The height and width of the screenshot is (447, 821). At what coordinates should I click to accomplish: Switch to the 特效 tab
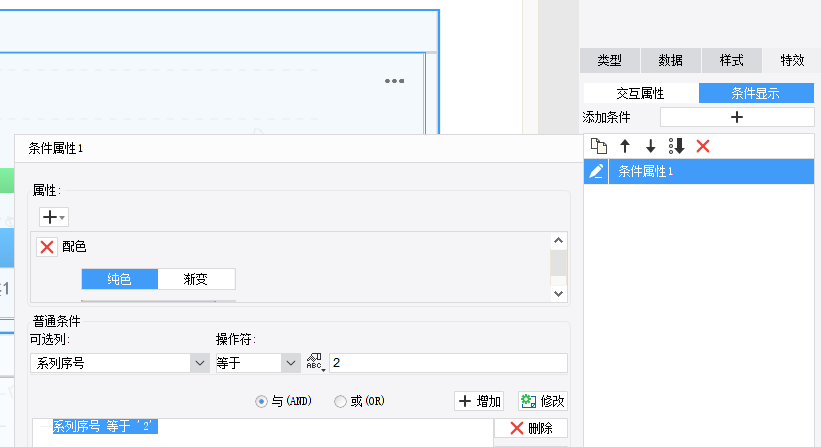(x=792, y=60)
